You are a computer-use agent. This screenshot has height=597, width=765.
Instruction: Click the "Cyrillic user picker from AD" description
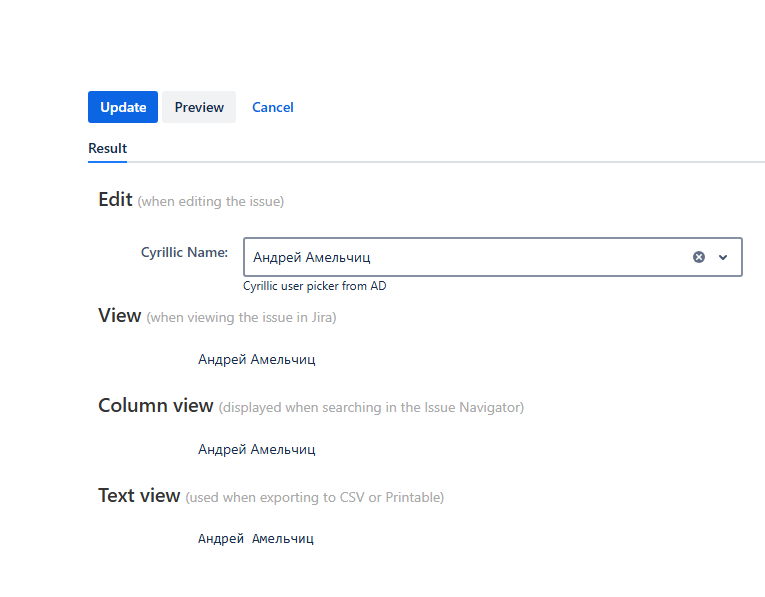pyautogui.click(x=314, y=286)
